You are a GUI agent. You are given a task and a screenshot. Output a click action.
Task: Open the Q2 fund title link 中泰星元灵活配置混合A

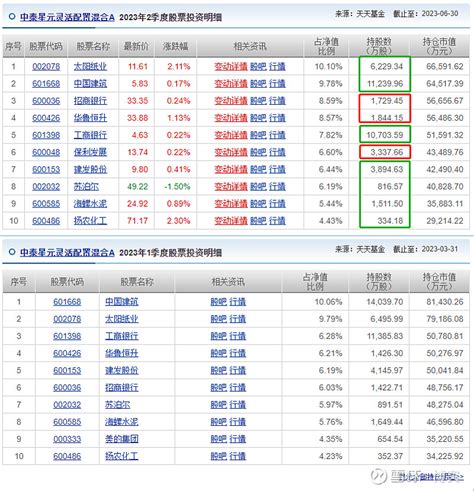click(67, 17)
